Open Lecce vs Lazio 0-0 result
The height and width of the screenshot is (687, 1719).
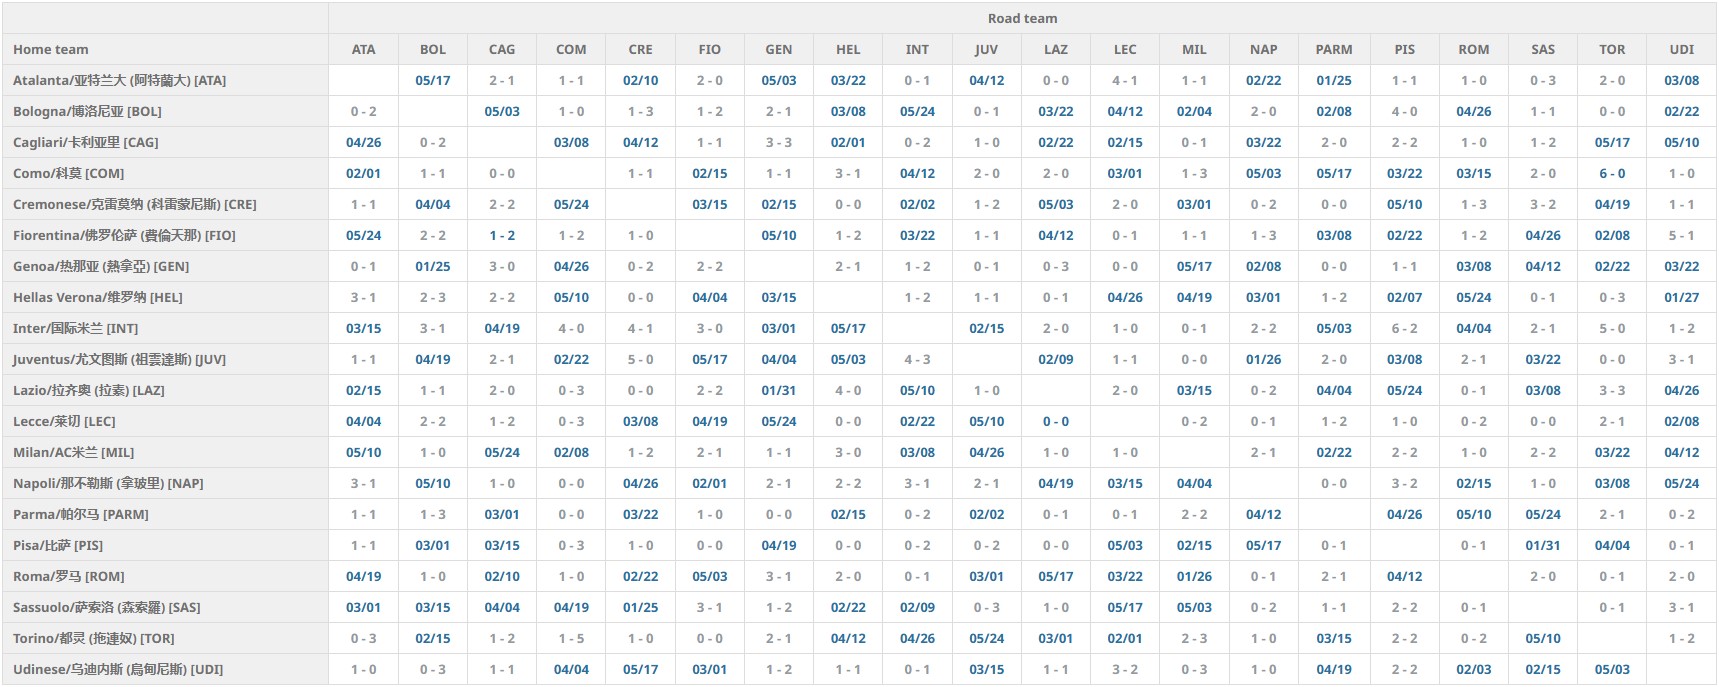(1055, 421)
